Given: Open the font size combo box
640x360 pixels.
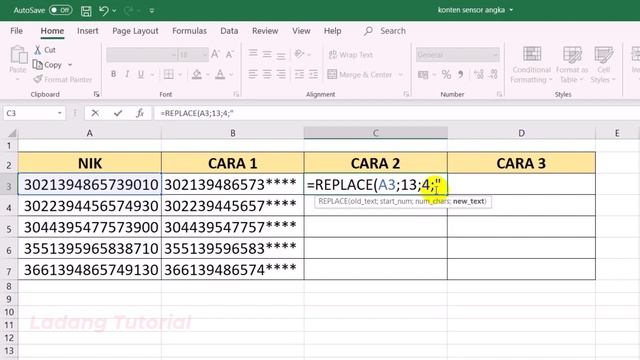Looking at the screenshot, I should 193,55.
